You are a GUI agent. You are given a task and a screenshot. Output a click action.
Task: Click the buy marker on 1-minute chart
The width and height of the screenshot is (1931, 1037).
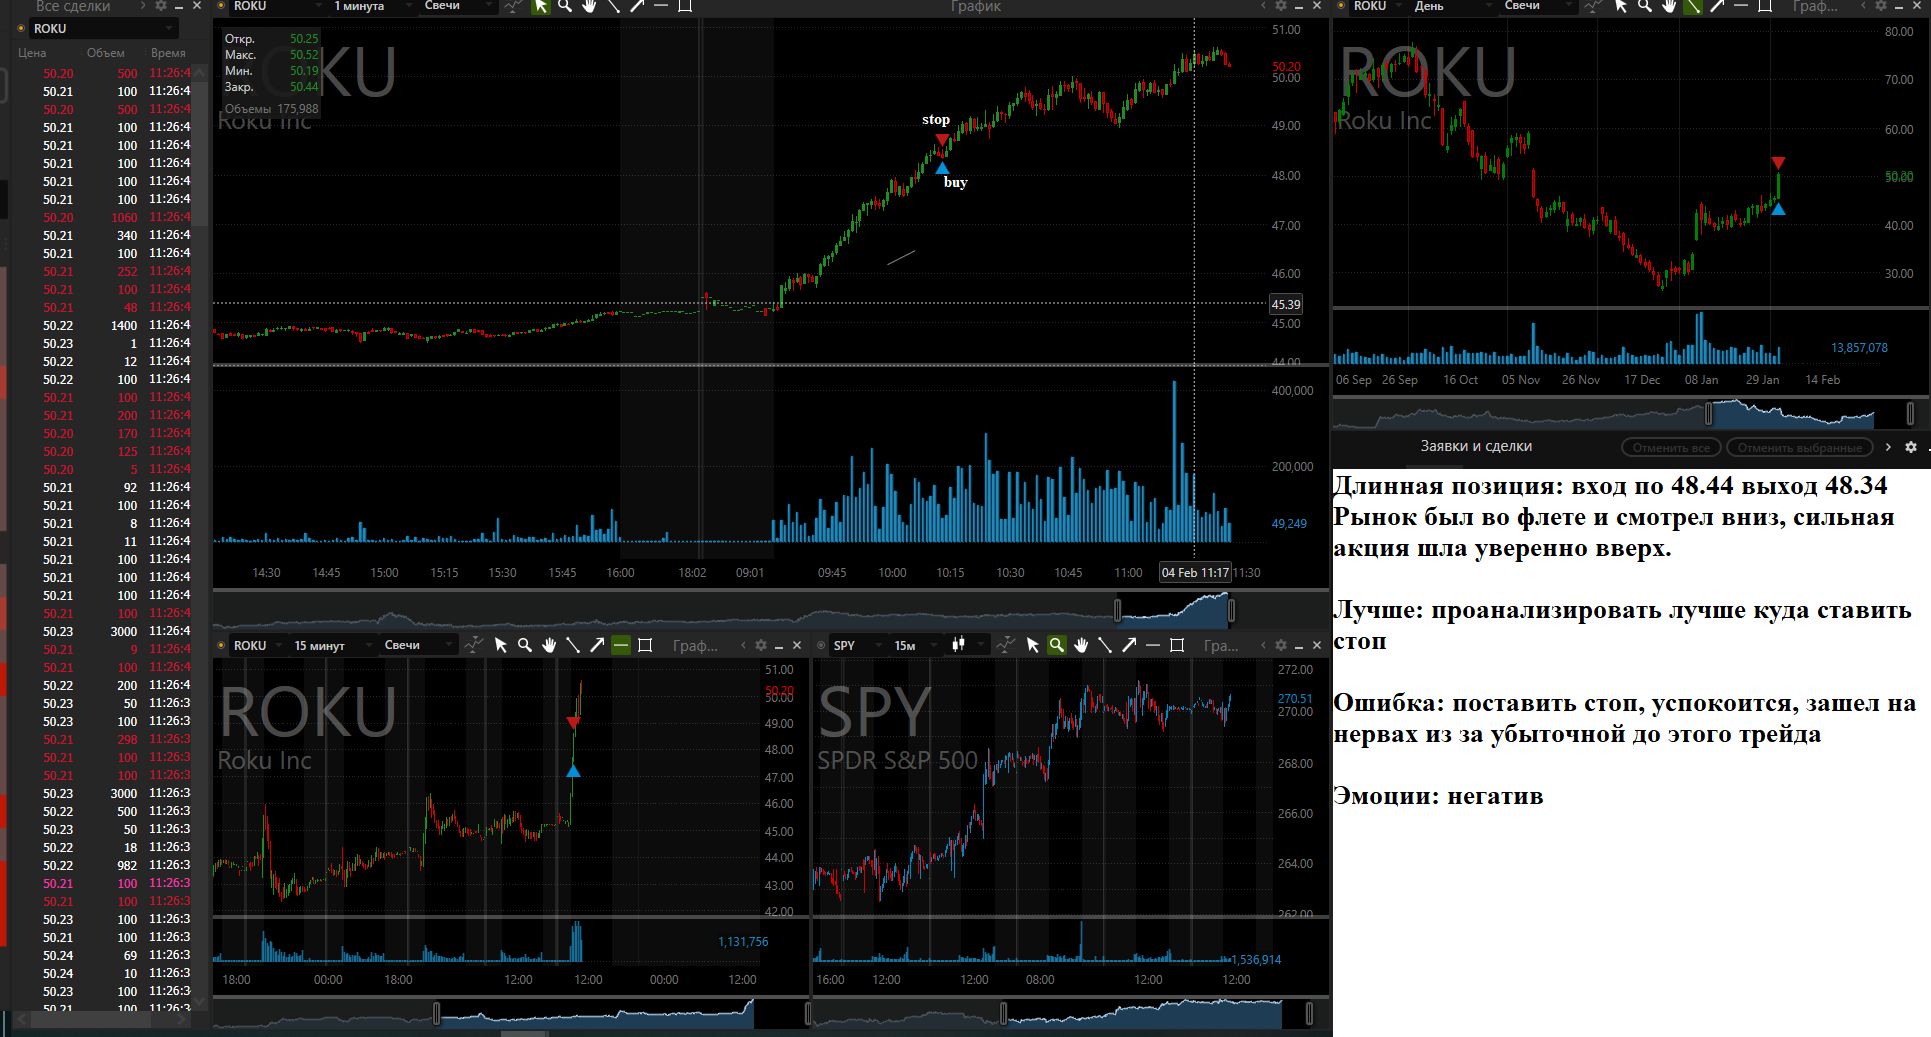click(x=942, y=168)
